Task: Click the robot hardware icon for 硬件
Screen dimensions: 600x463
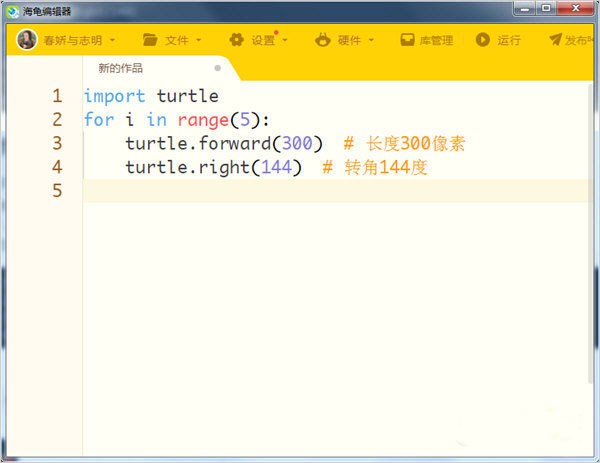Action: (x=322, y=40)
